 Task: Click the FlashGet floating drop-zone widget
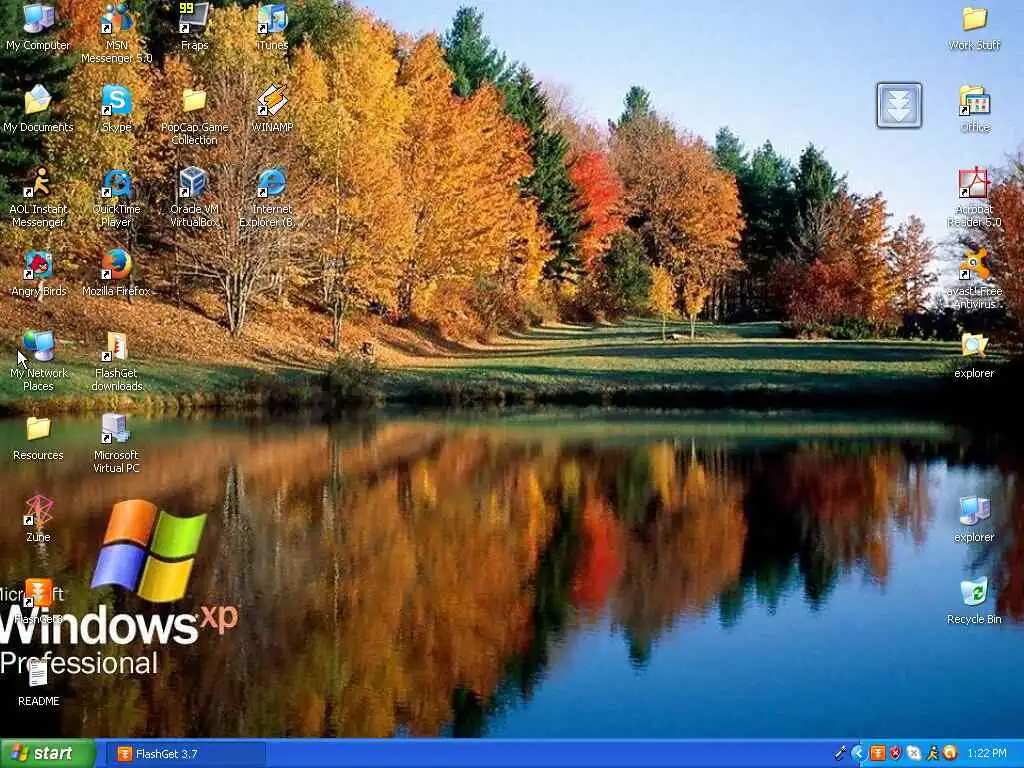point(899,105)
